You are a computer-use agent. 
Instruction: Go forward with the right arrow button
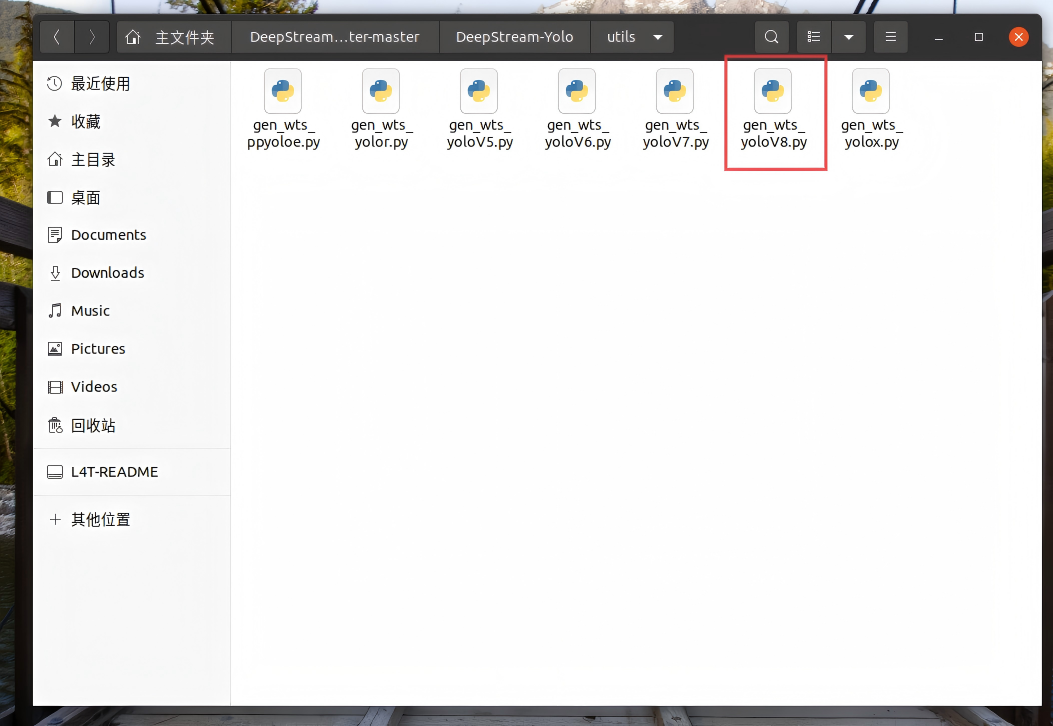click(x=92, y=37)
